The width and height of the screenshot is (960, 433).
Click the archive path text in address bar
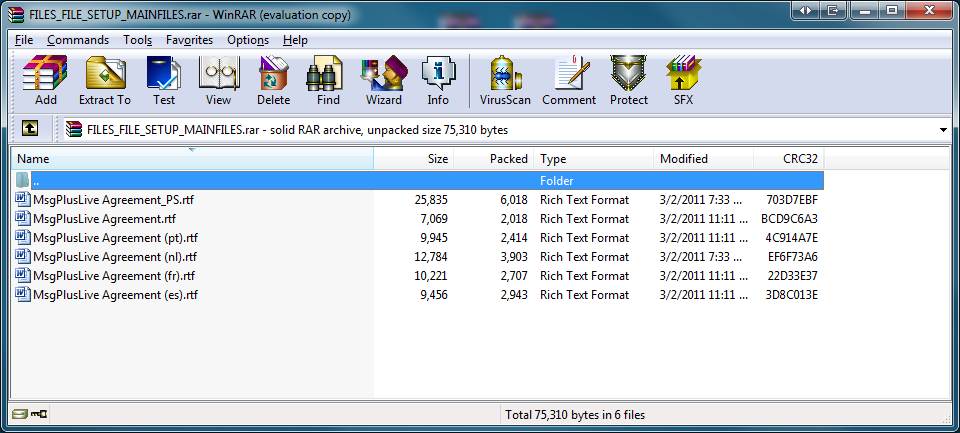pyautogui.click(x=298, y=130)
